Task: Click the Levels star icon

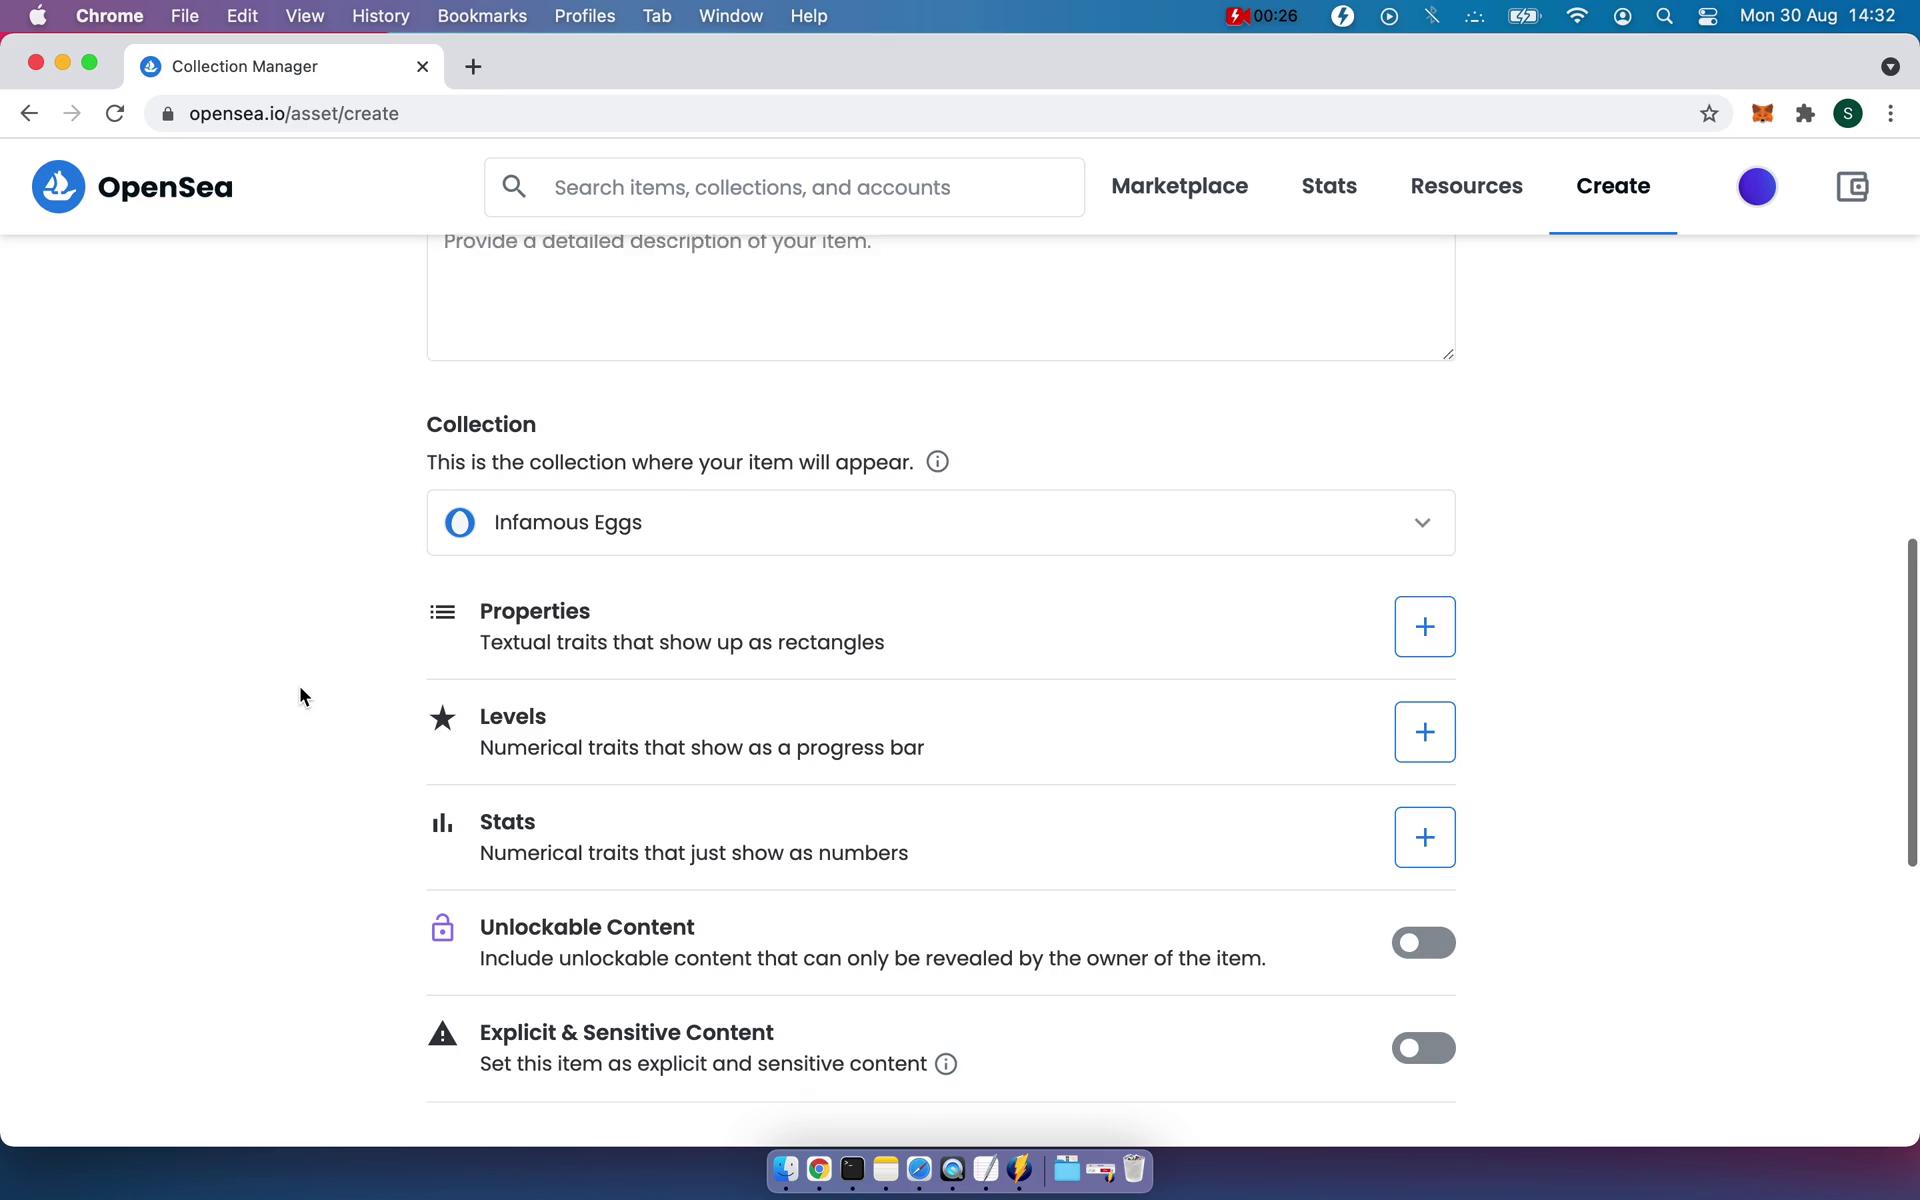Action: 442,718
